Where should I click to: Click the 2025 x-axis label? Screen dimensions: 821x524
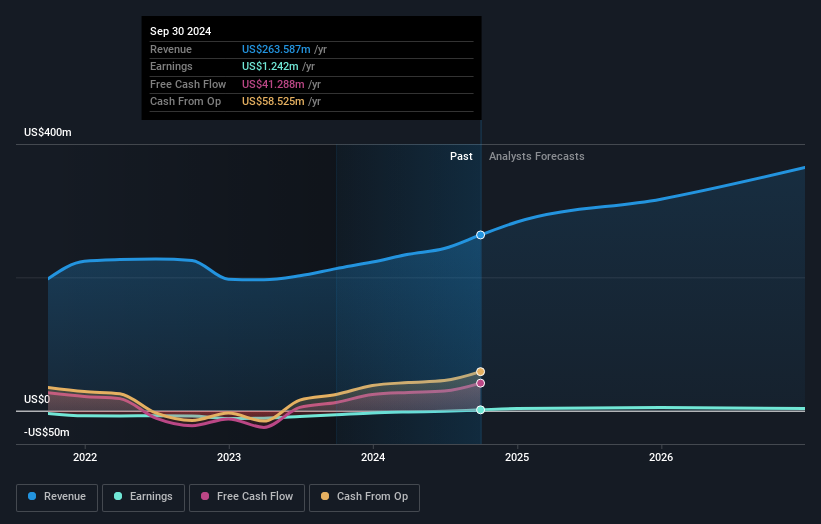point(517,457)
